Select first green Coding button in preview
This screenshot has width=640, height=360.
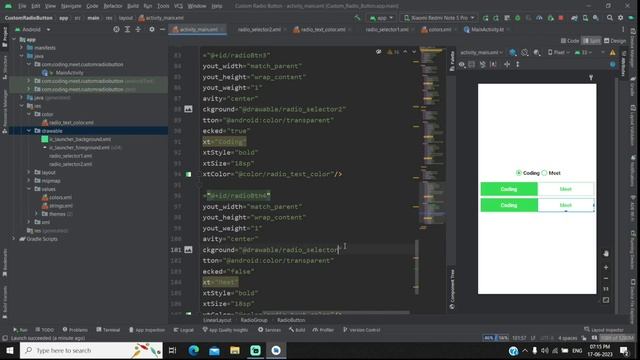[x=509, y=189]
